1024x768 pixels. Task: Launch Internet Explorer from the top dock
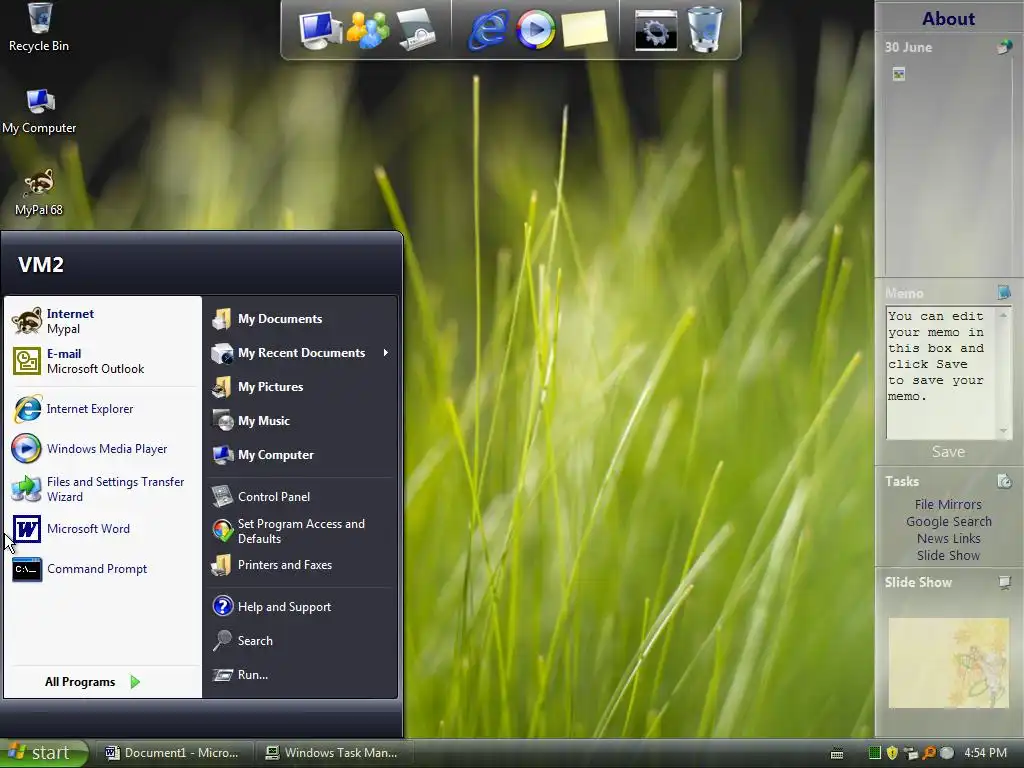(x=488, y=30)
